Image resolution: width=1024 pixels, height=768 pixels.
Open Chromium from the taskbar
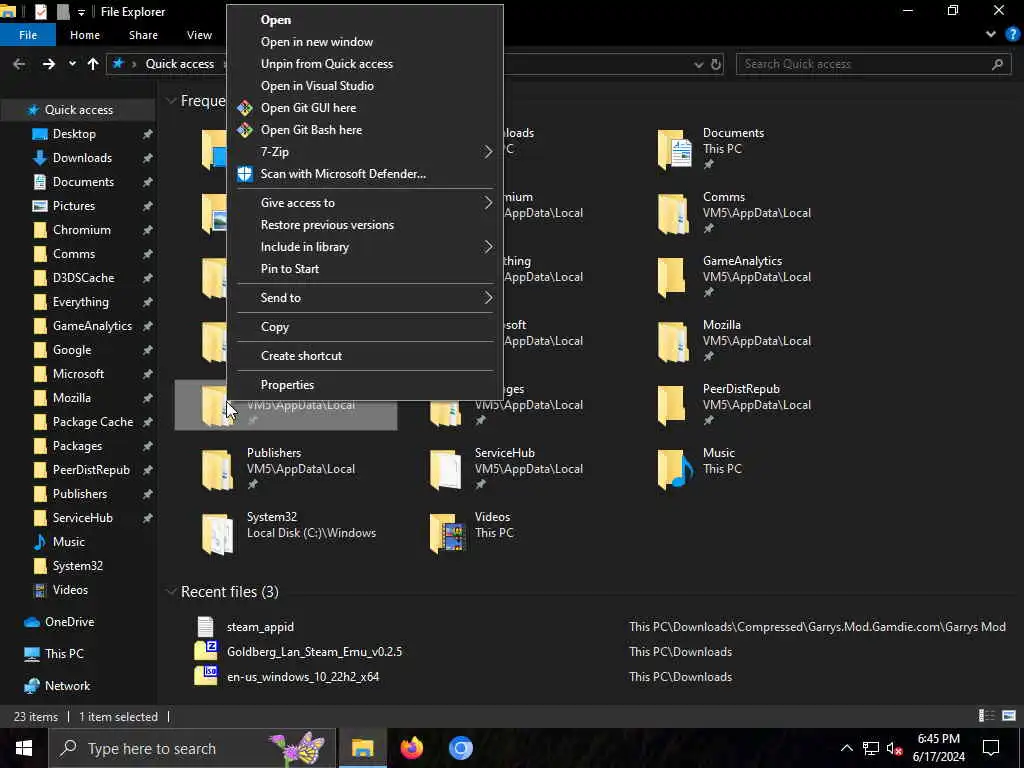pyautogui.click(x=460, y=748)
